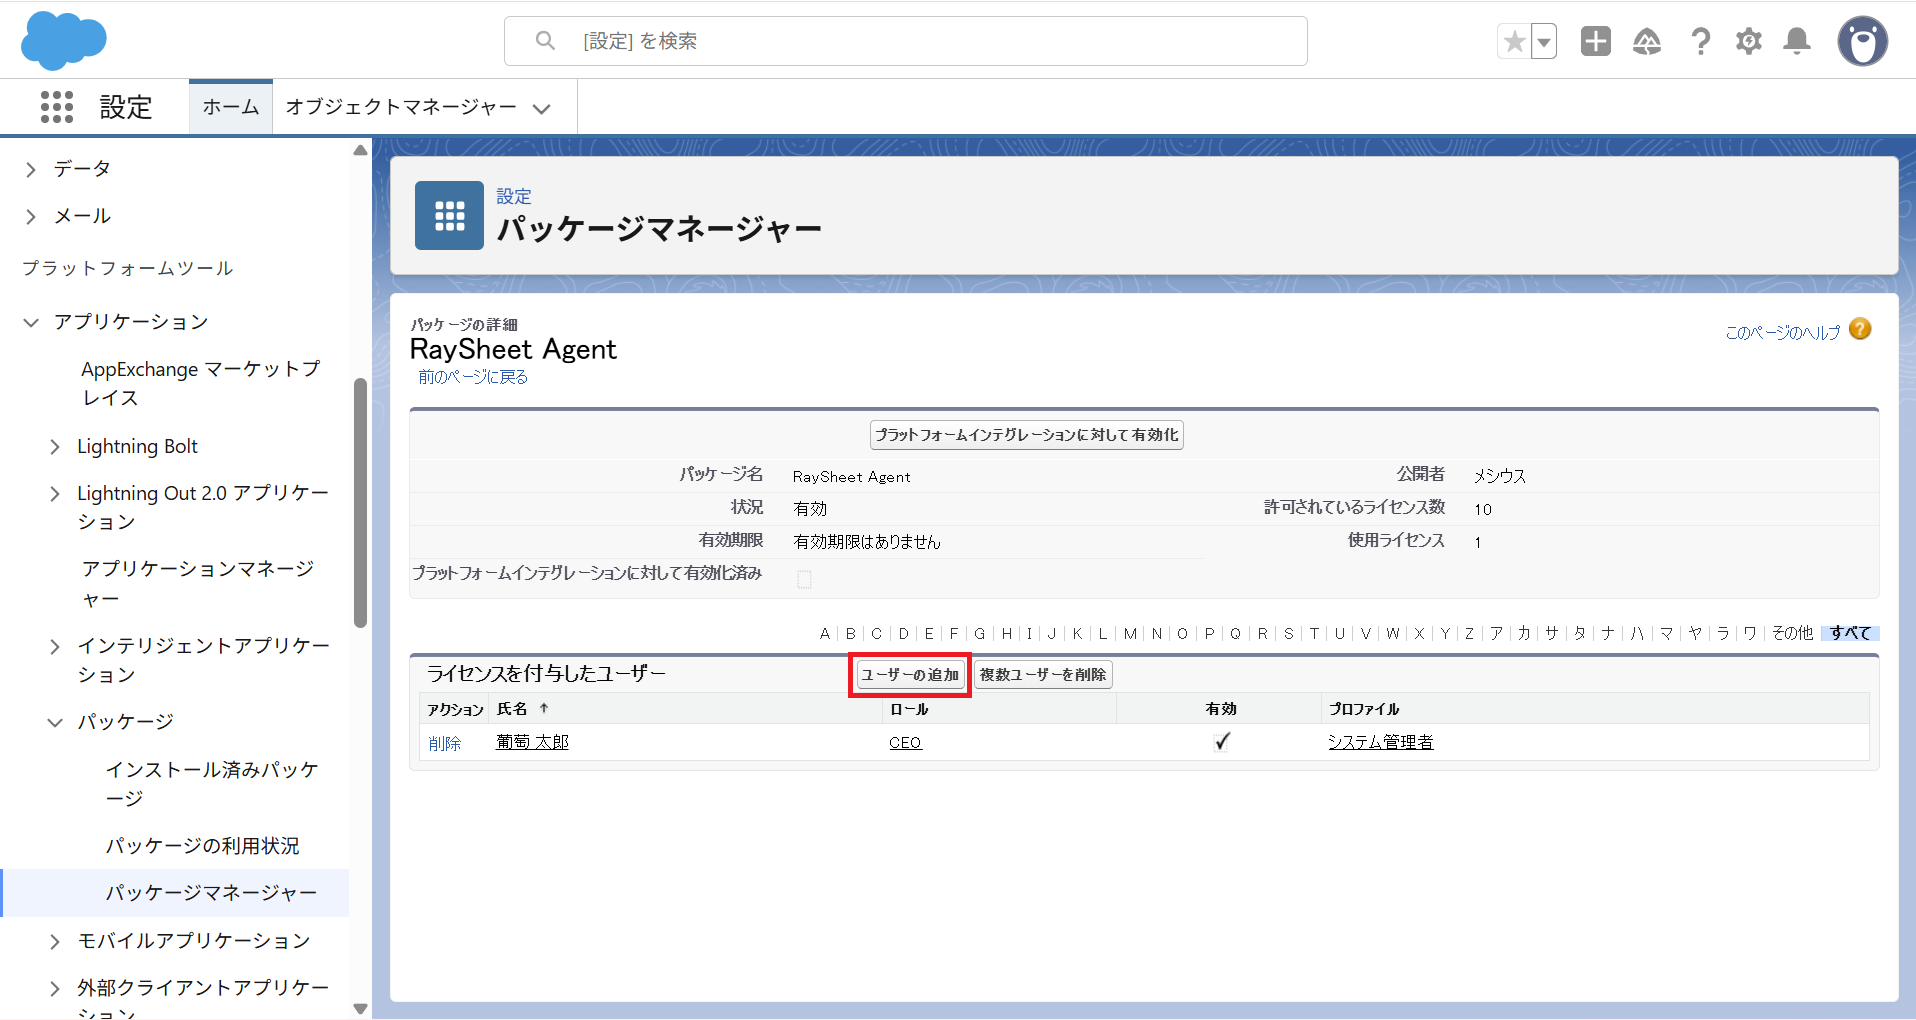Open the global actions plus icon
The height and width of the screenshot is (1020, 1916).
coord(1595,41)
